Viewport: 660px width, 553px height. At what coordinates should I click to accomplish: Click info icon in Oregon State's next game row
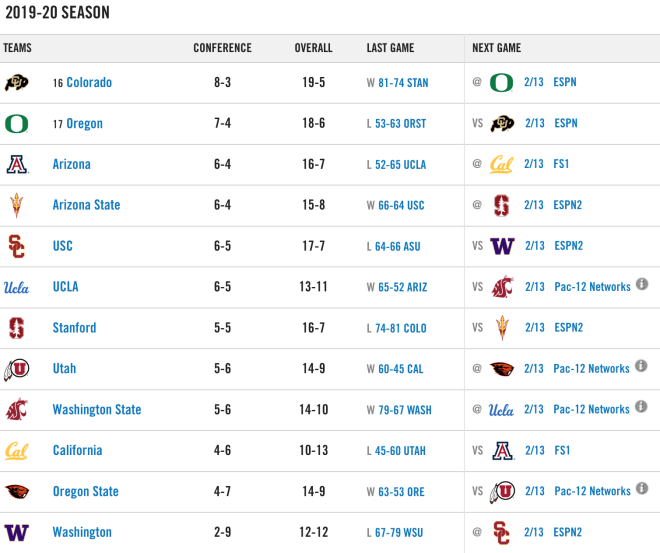click(642, 488)
